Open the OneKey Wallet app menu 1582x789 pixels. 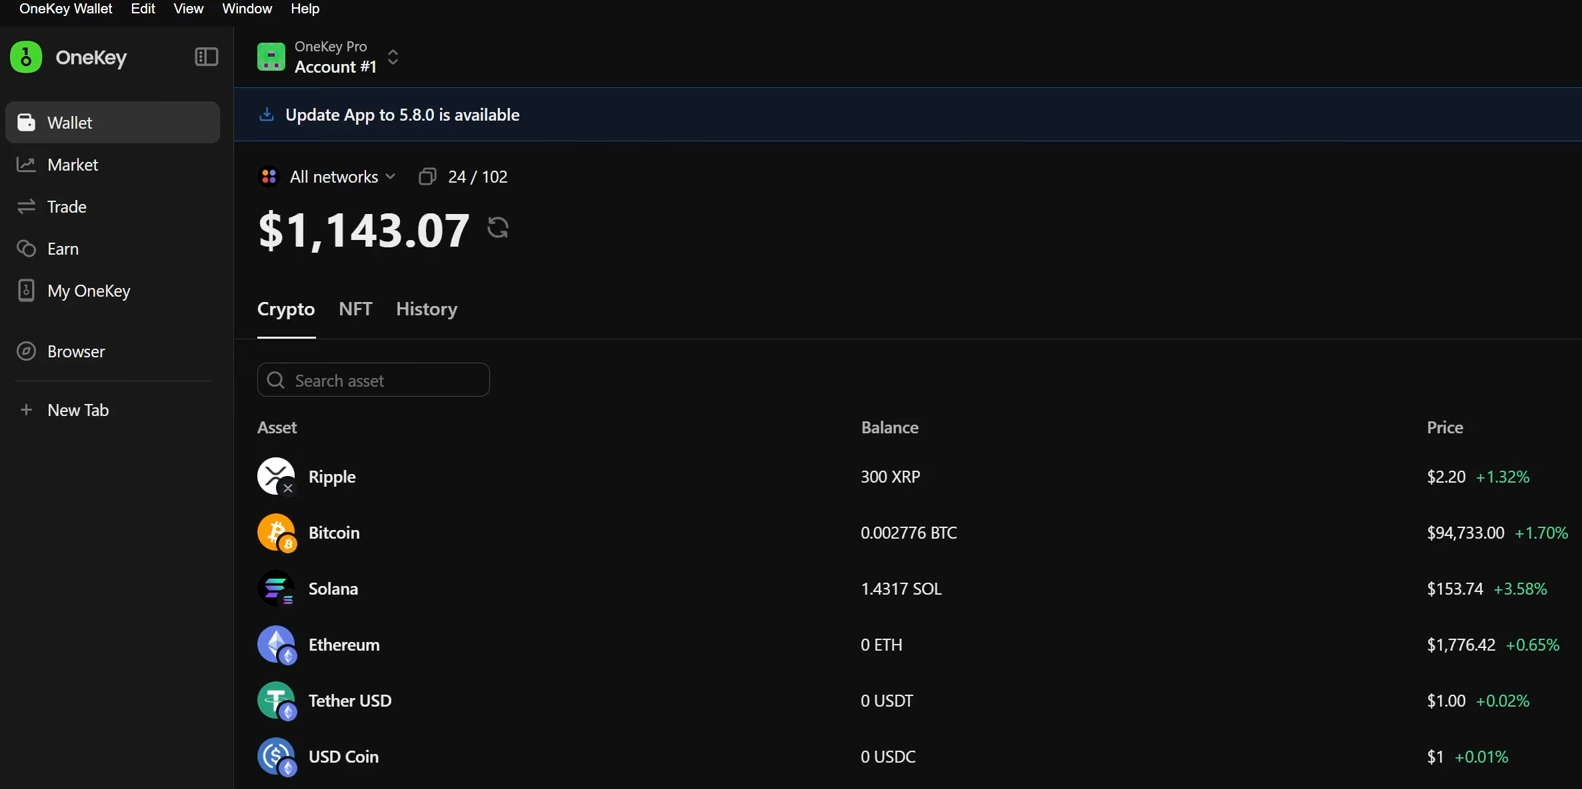66,9
